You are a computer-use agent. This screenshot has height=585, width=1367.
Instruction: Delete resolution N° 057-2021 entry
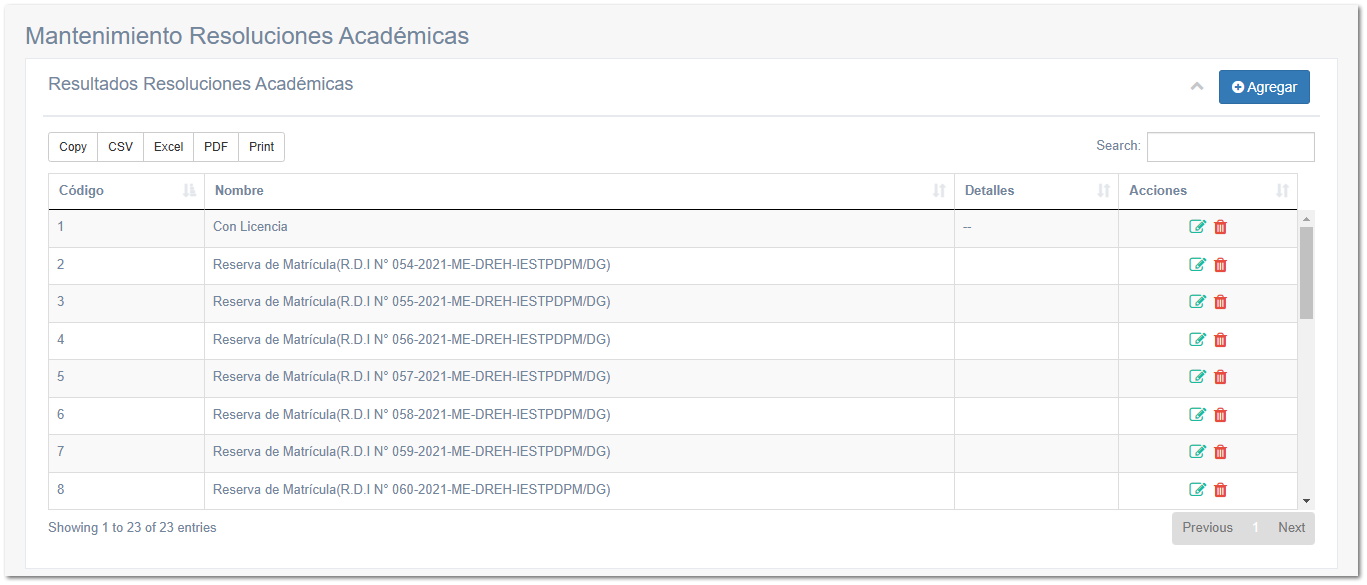point(1220,376)
